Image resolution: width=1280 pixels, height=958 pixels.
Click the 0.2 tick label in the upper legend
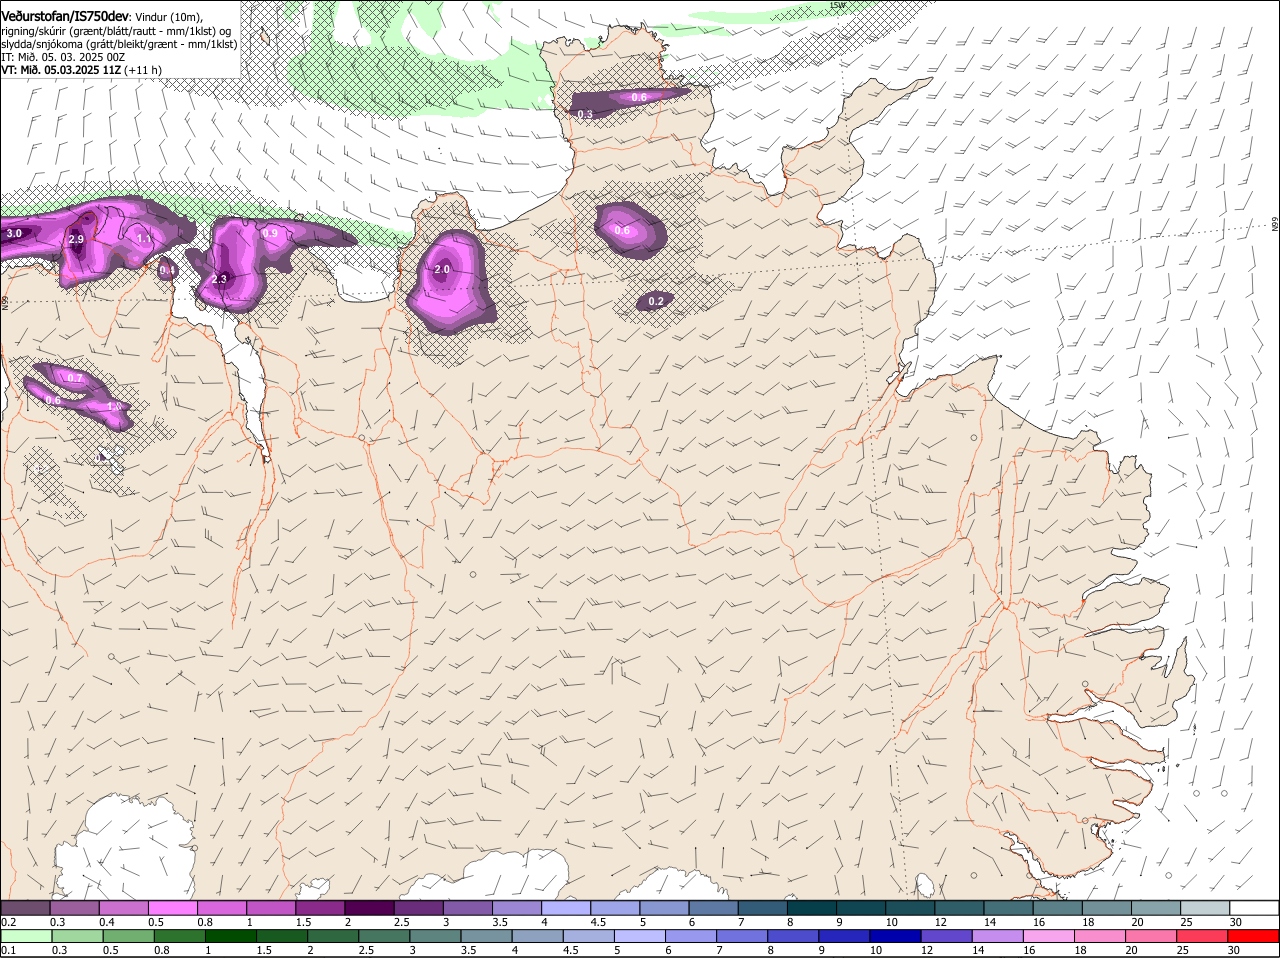(x=8, y=921)
